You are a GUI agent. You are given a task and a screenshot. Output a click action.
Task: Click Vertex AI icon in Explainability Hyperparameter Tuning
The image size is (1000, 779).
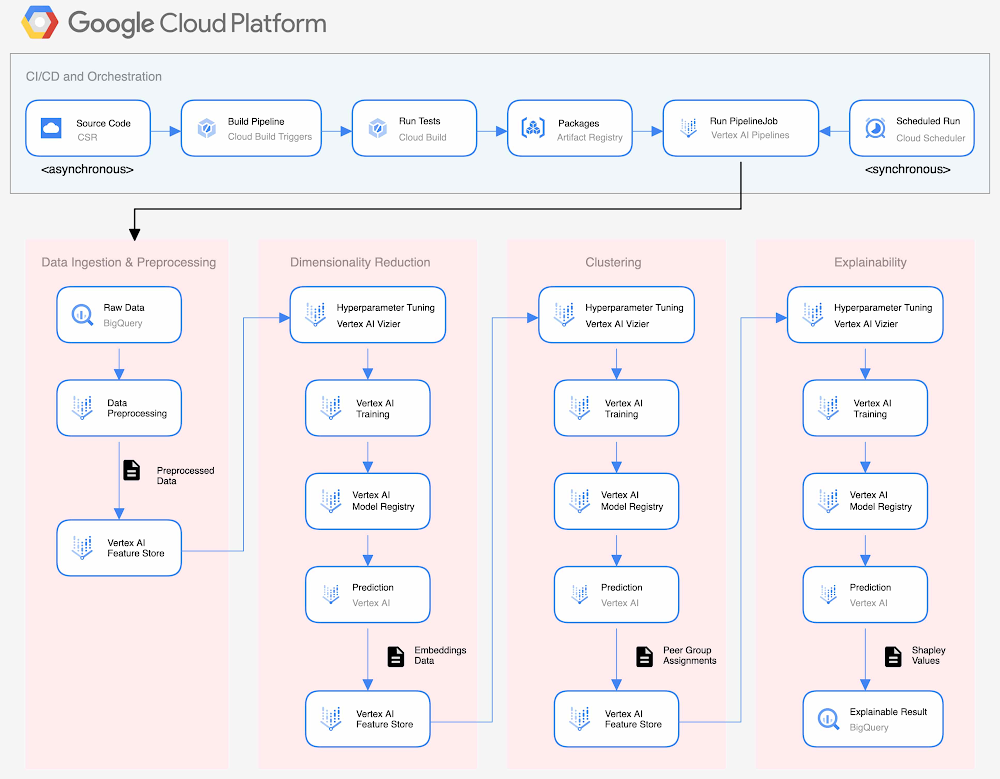(x=812, y=315)
